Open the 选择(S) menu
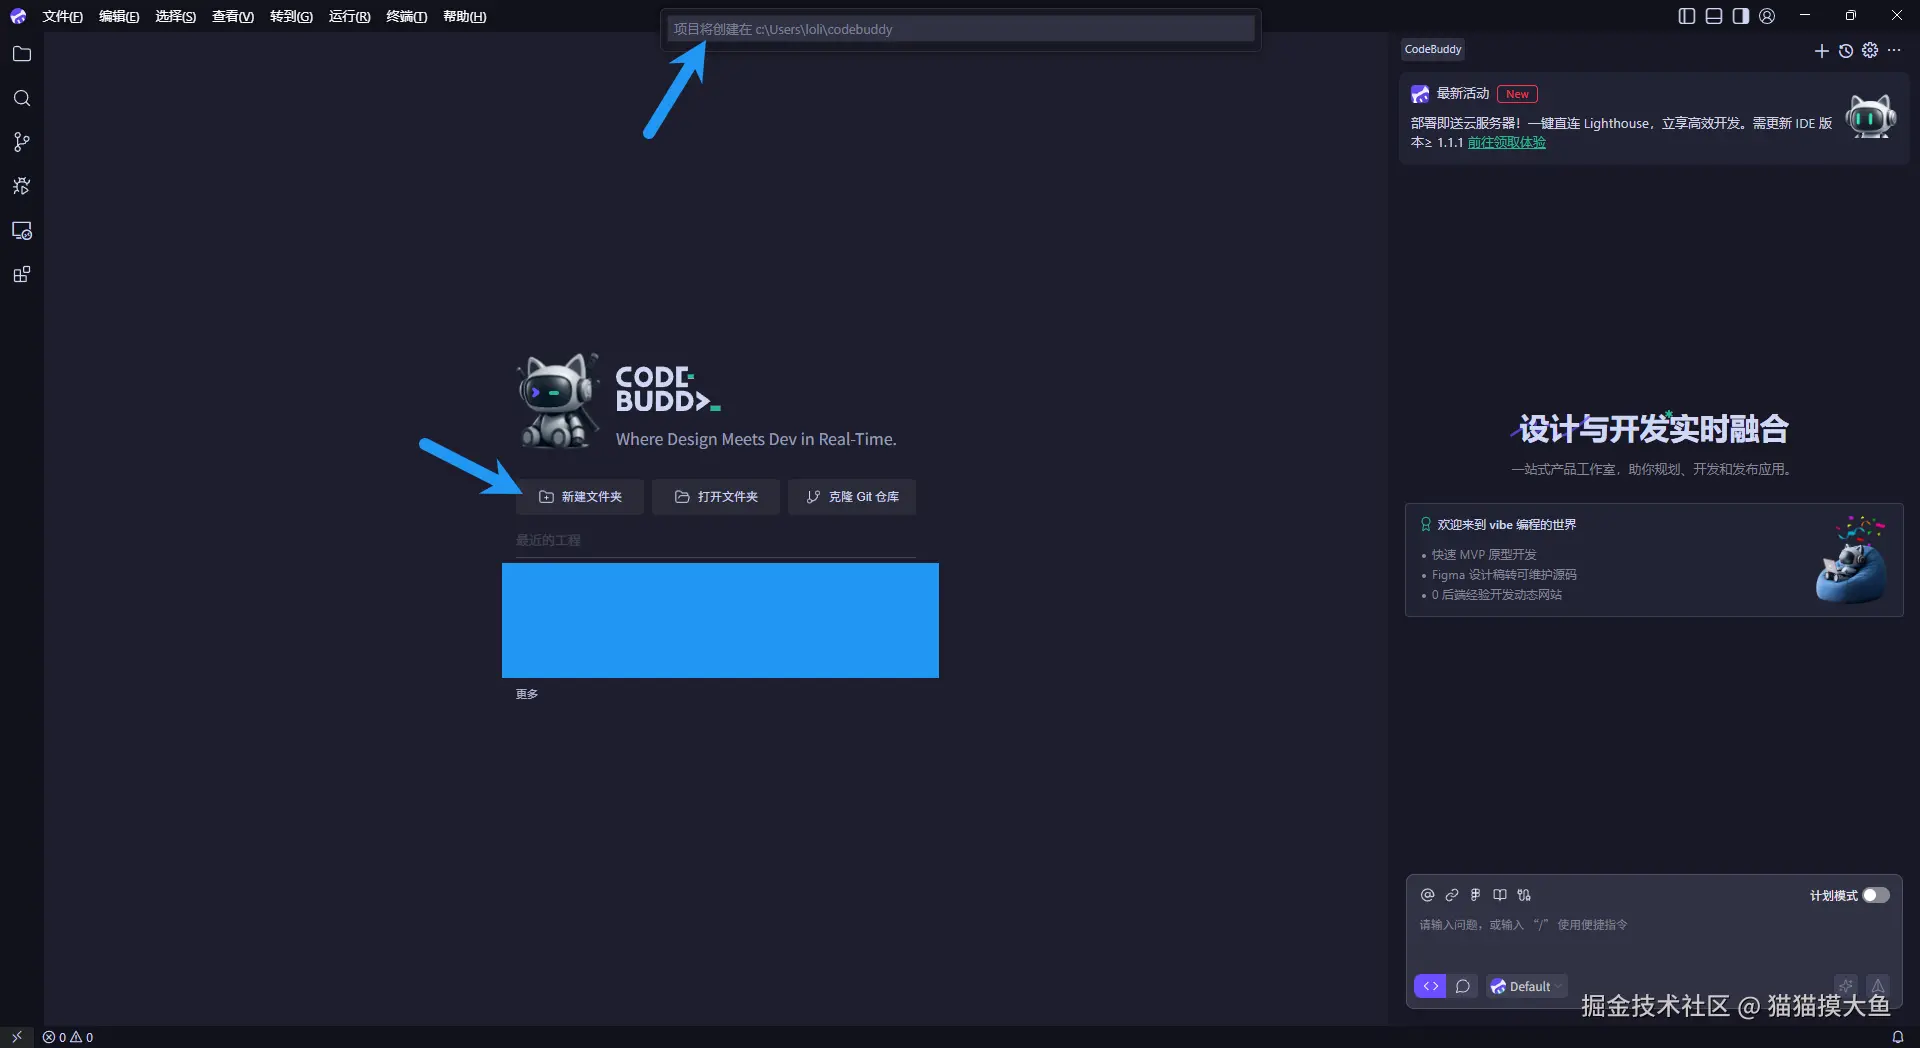Screen dimensions: 1920x1048 (175, 16)
